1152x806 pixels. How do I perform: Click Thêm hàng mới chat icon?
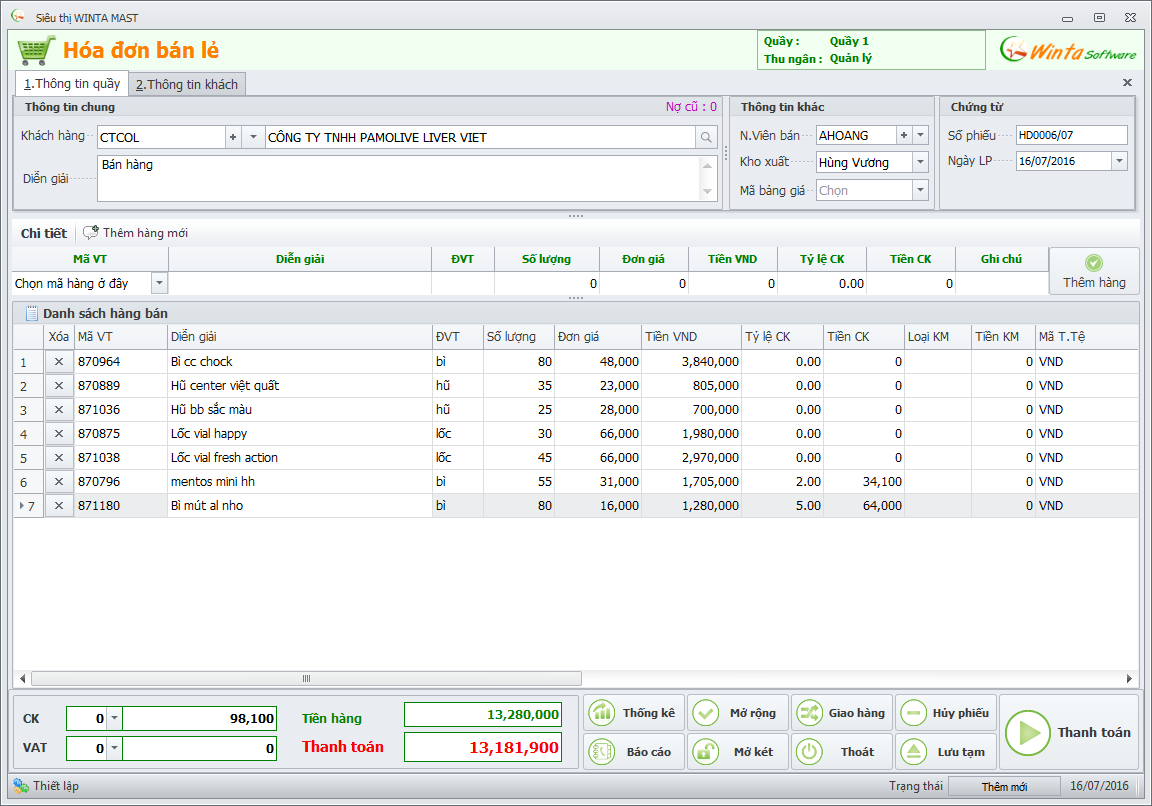(91, 233)
